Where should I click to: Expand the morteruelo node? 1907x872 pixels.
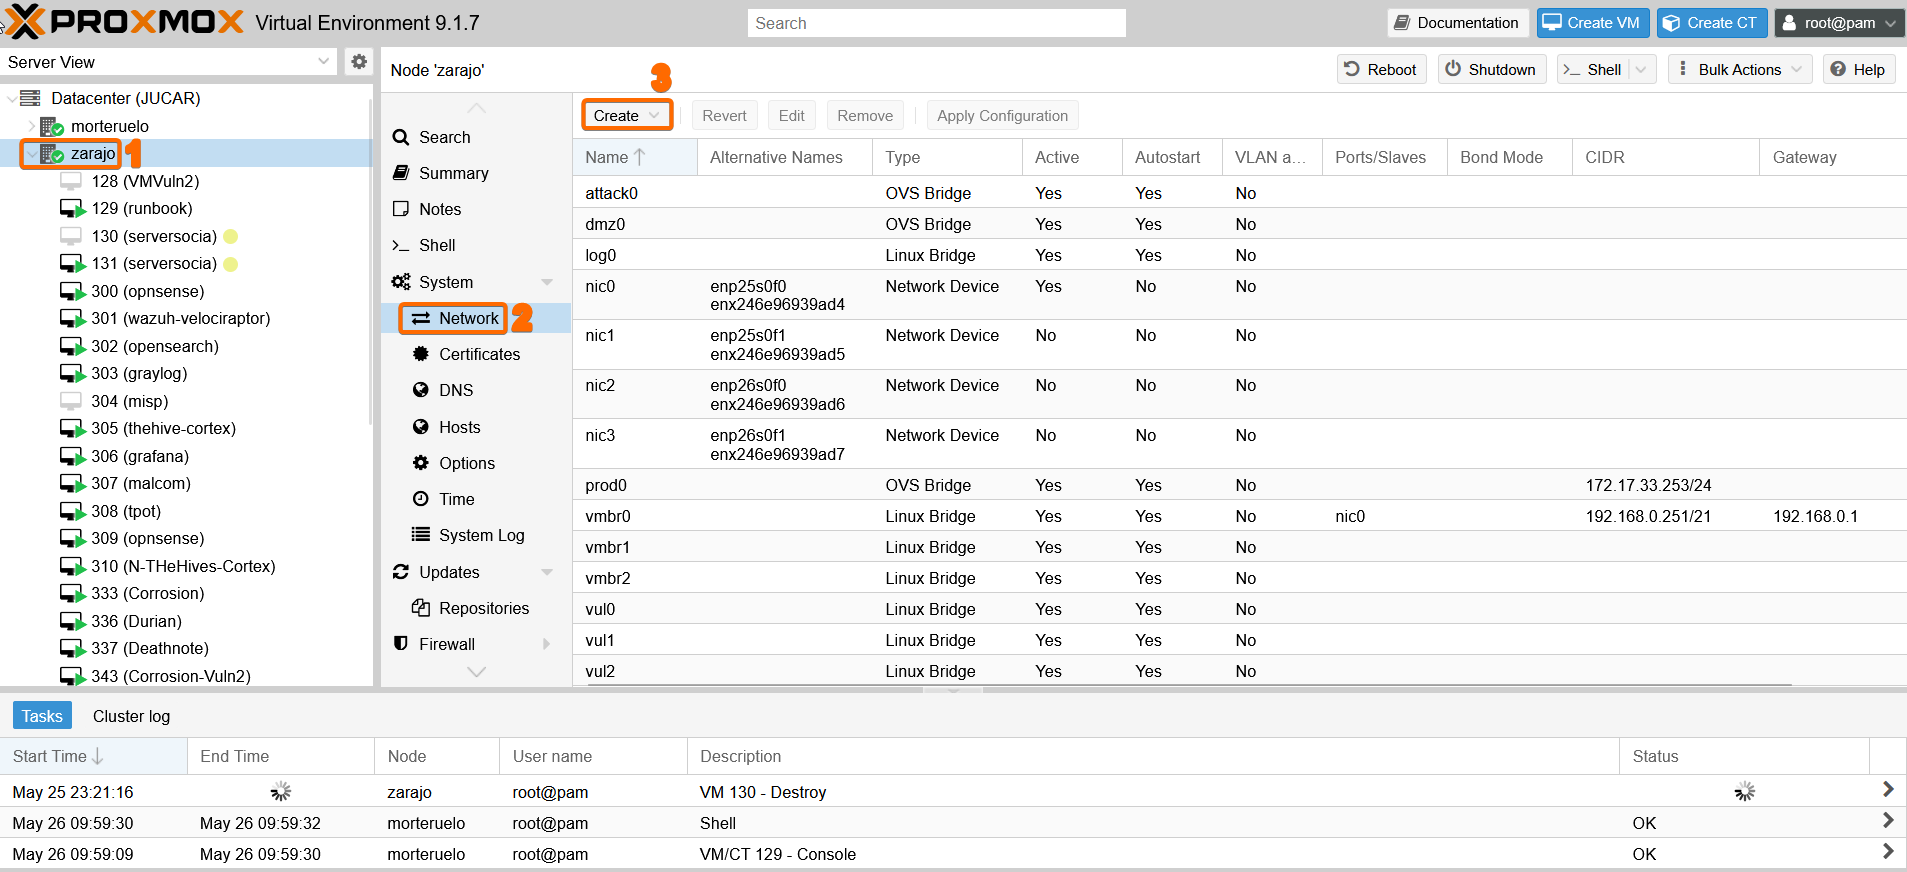31,126
